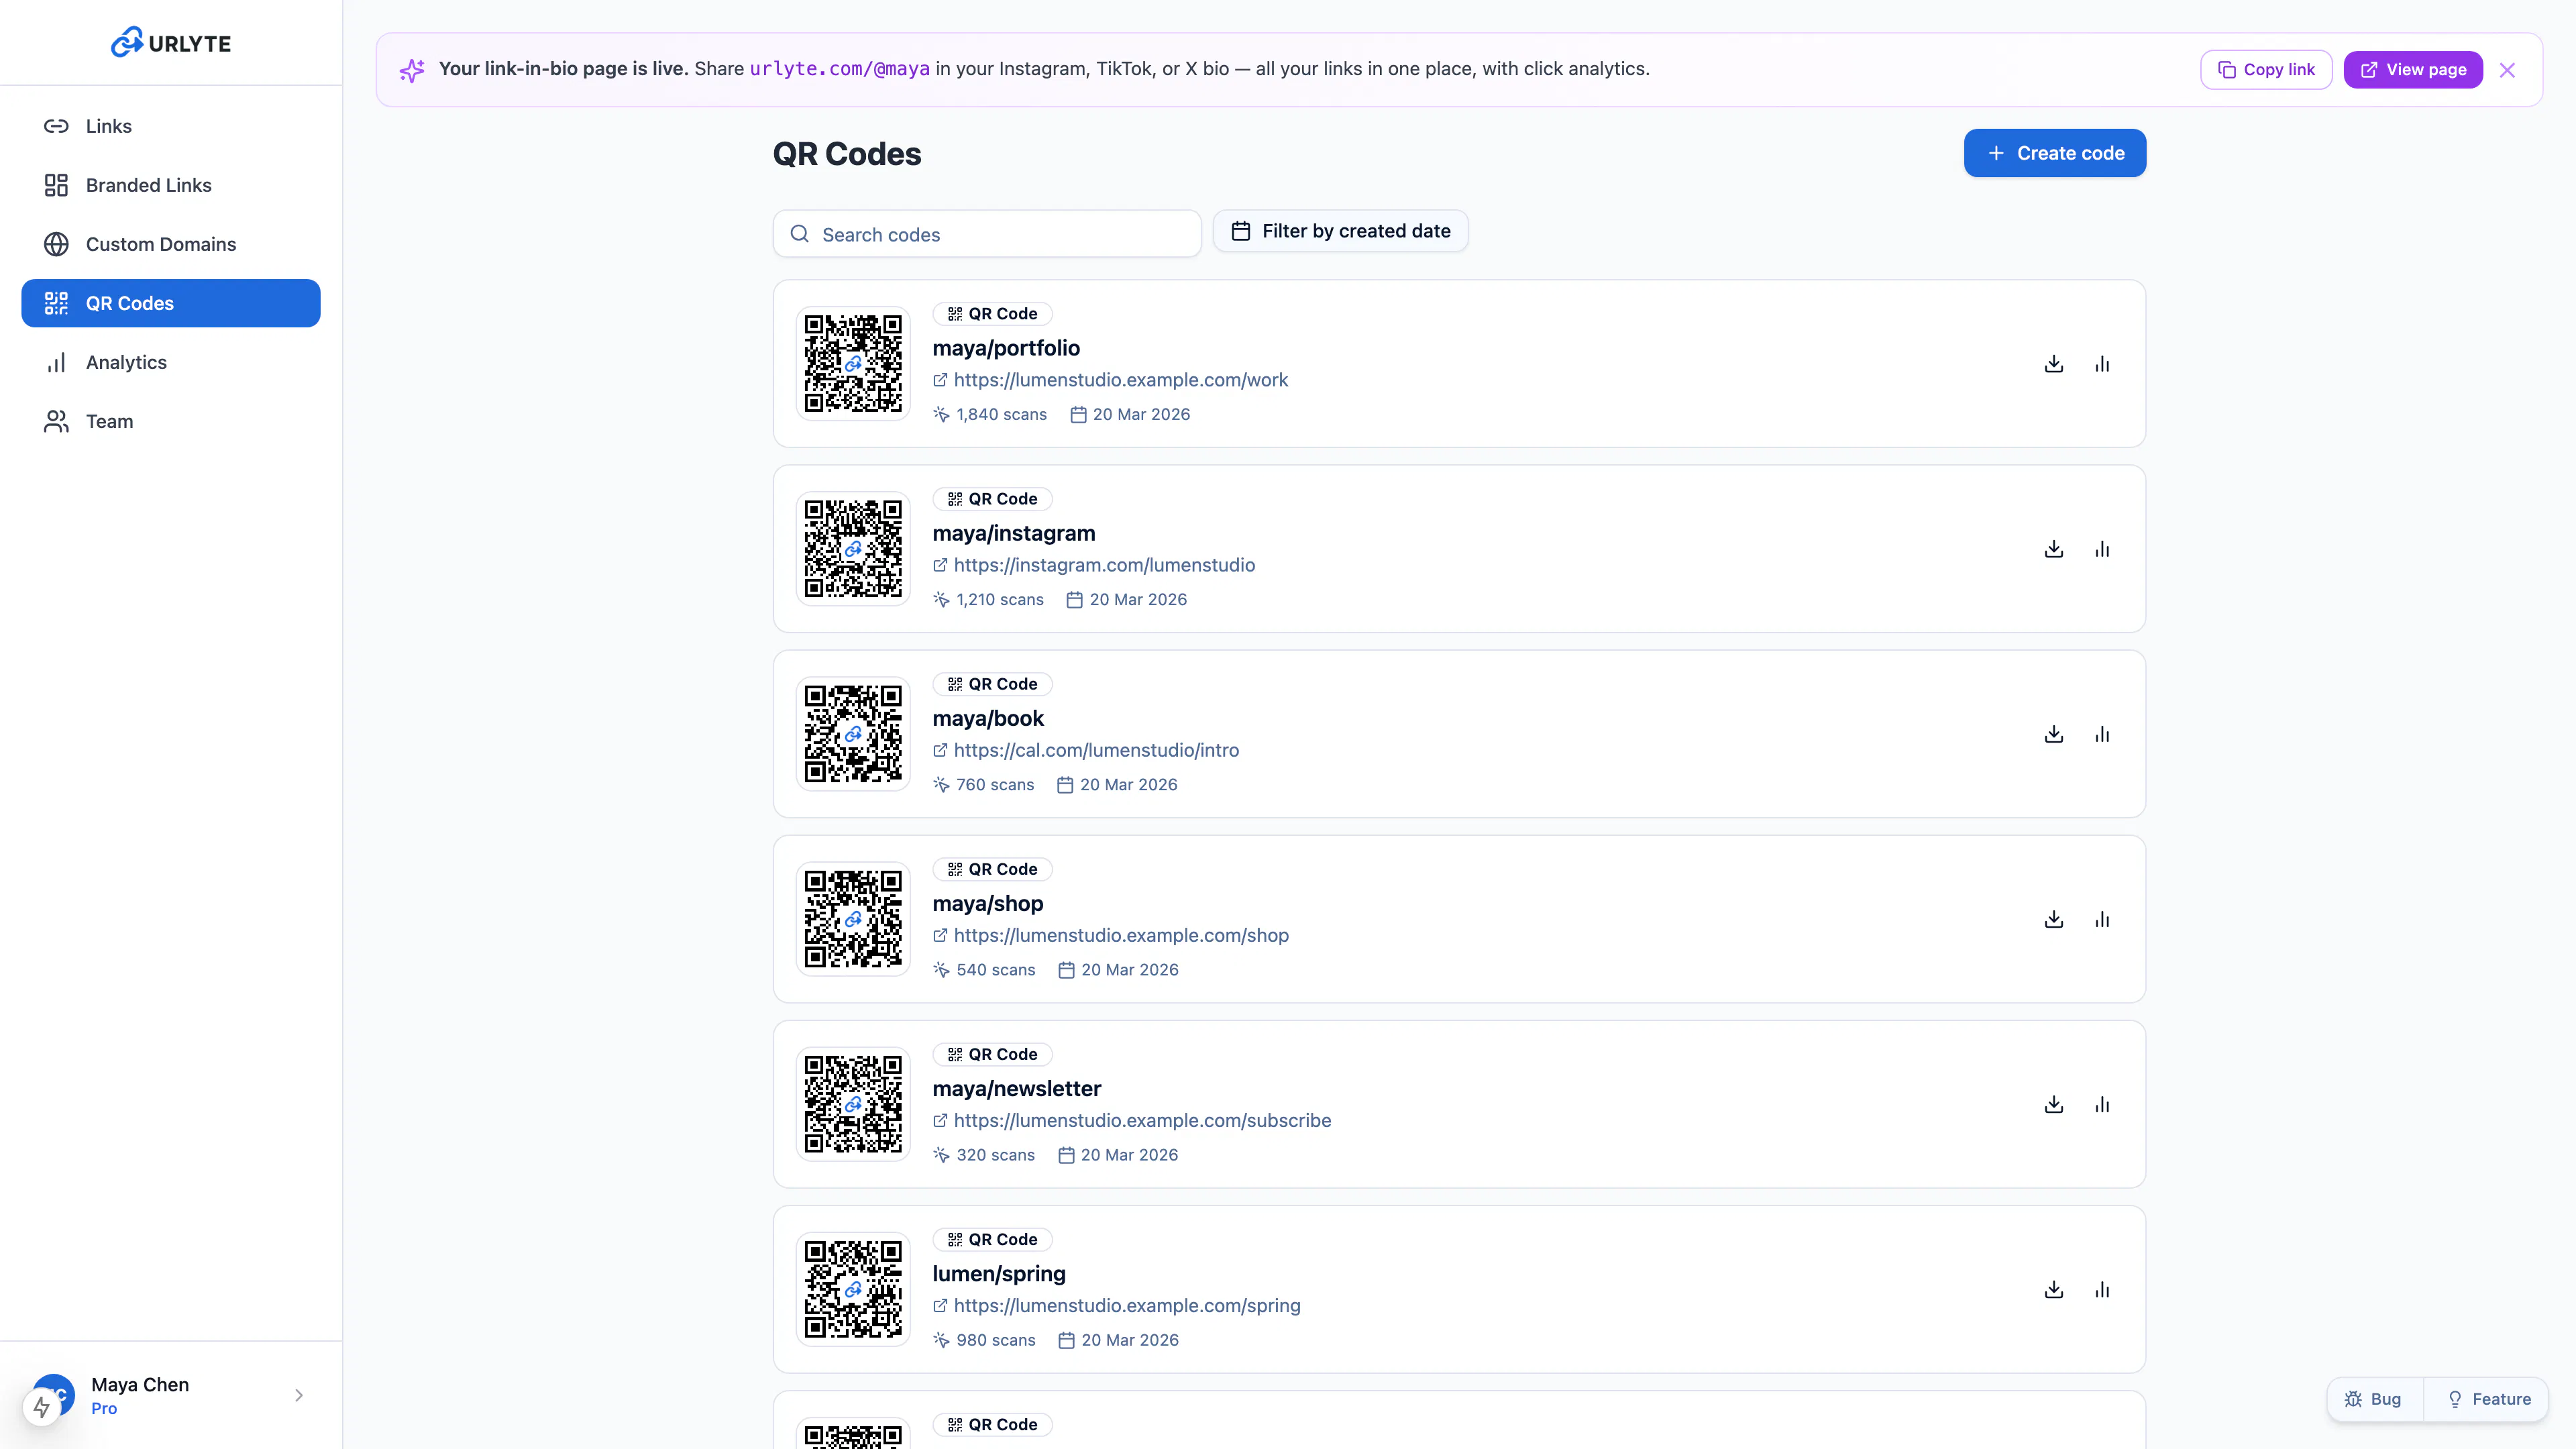
Task: Download the maya/portfolio QR code
Action: [x=2054, y=364]
